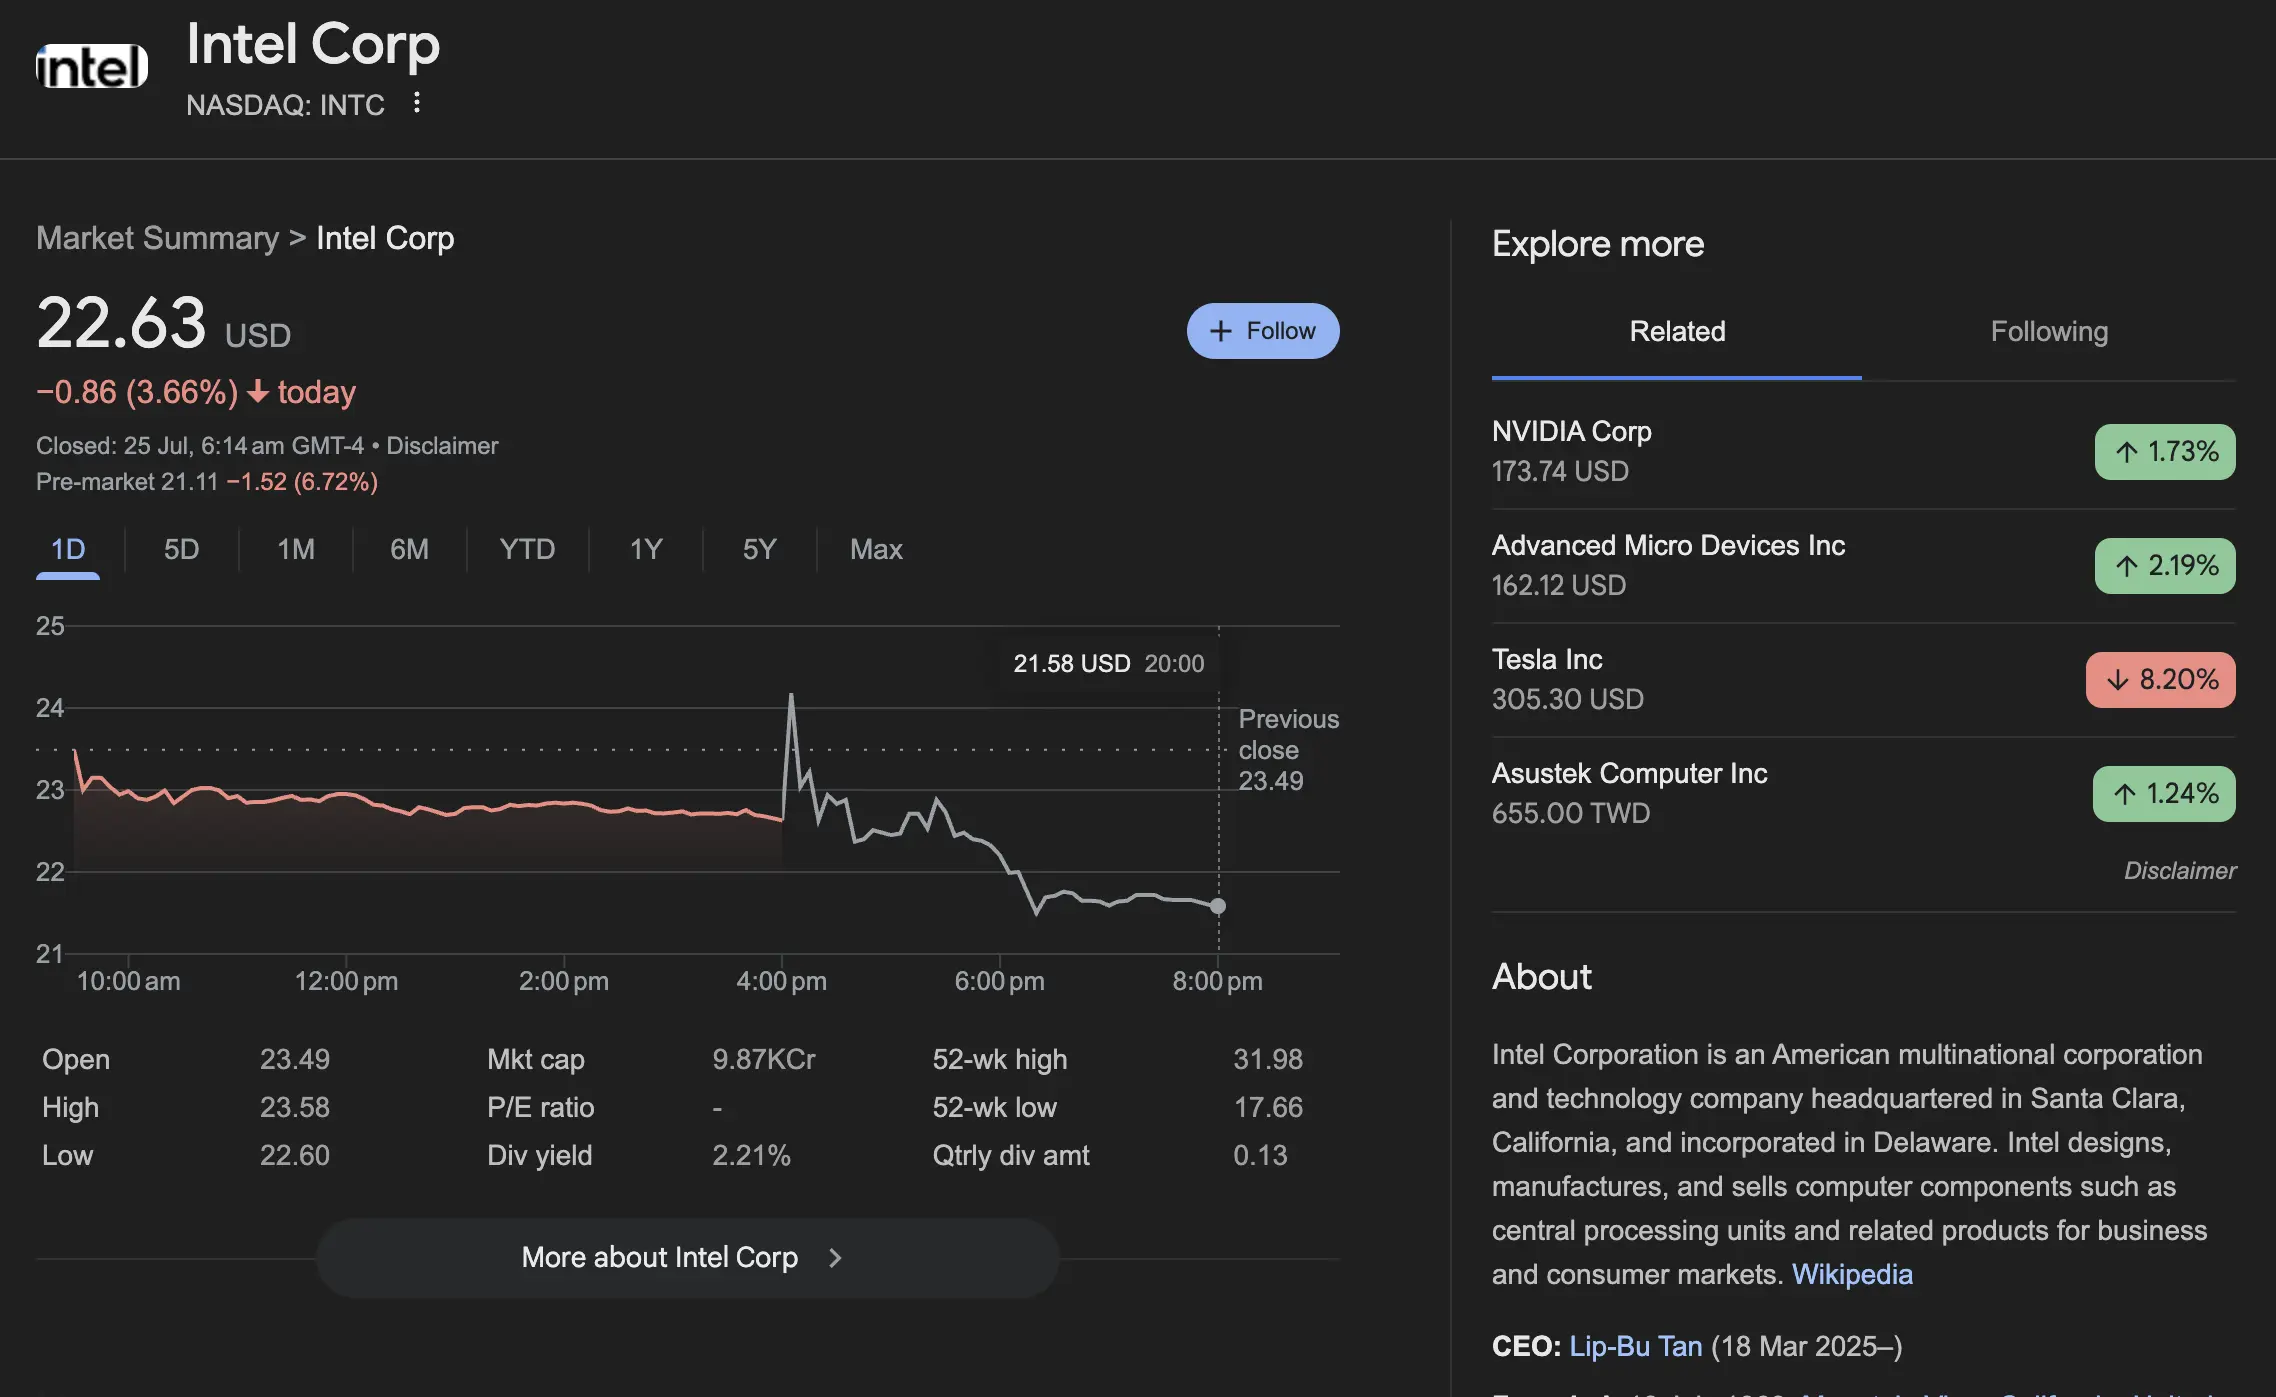Click the Low value 22.60
This screenshot has height=1397, width=2276.
click(x=295, y=1155)
